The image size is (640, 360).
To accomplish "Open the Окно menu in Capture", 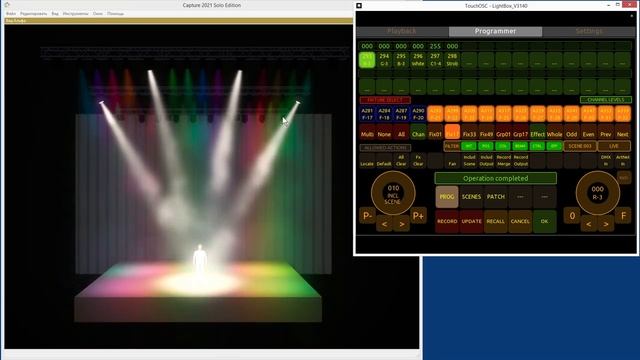I will click(x=98, y=13).
